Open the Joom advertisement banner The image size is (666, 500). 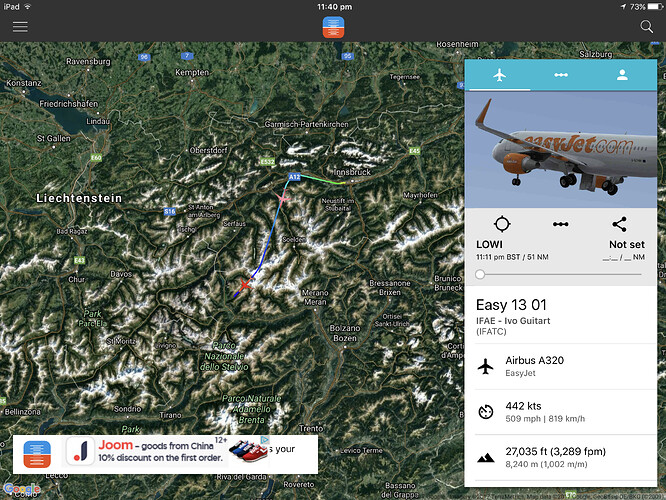[165, 454]
